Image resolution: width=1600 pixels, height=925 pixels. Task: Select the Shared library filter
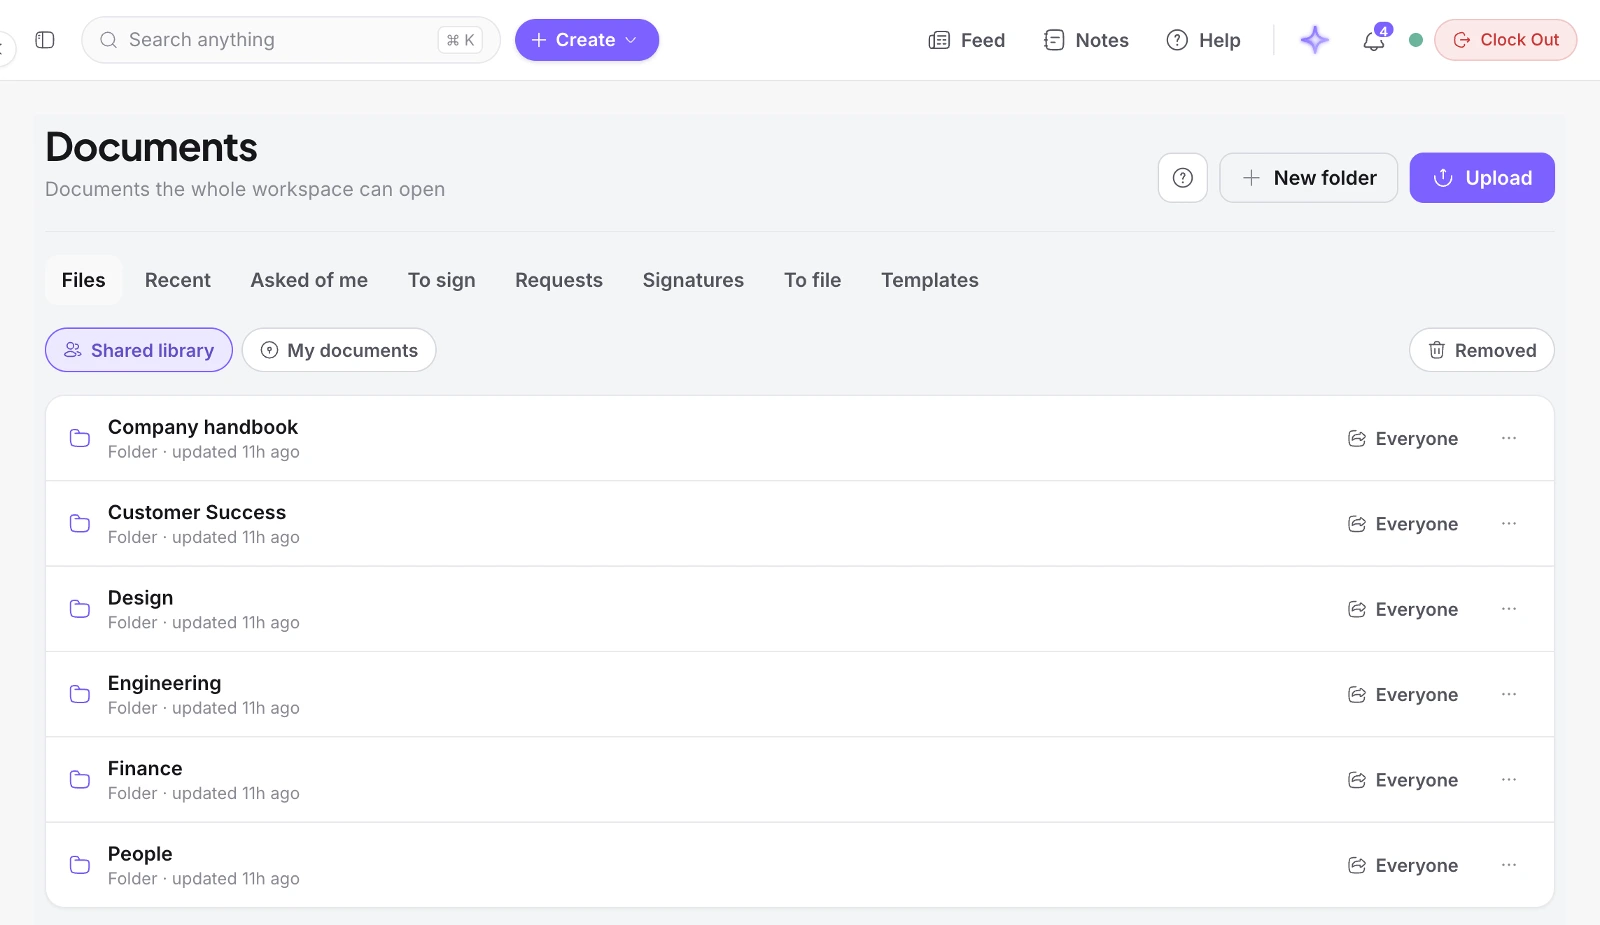pos(139,350)
